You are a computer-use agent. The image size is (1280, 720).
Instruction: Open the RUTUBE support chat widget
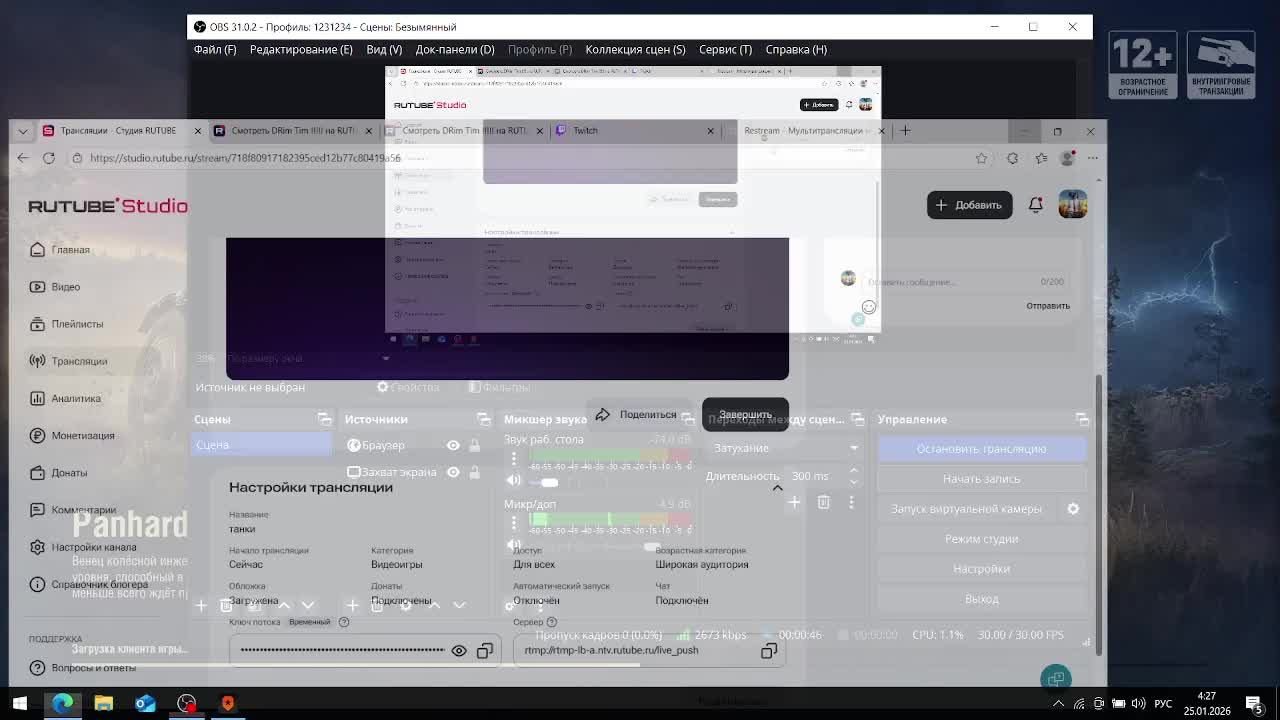(1056, 679)
